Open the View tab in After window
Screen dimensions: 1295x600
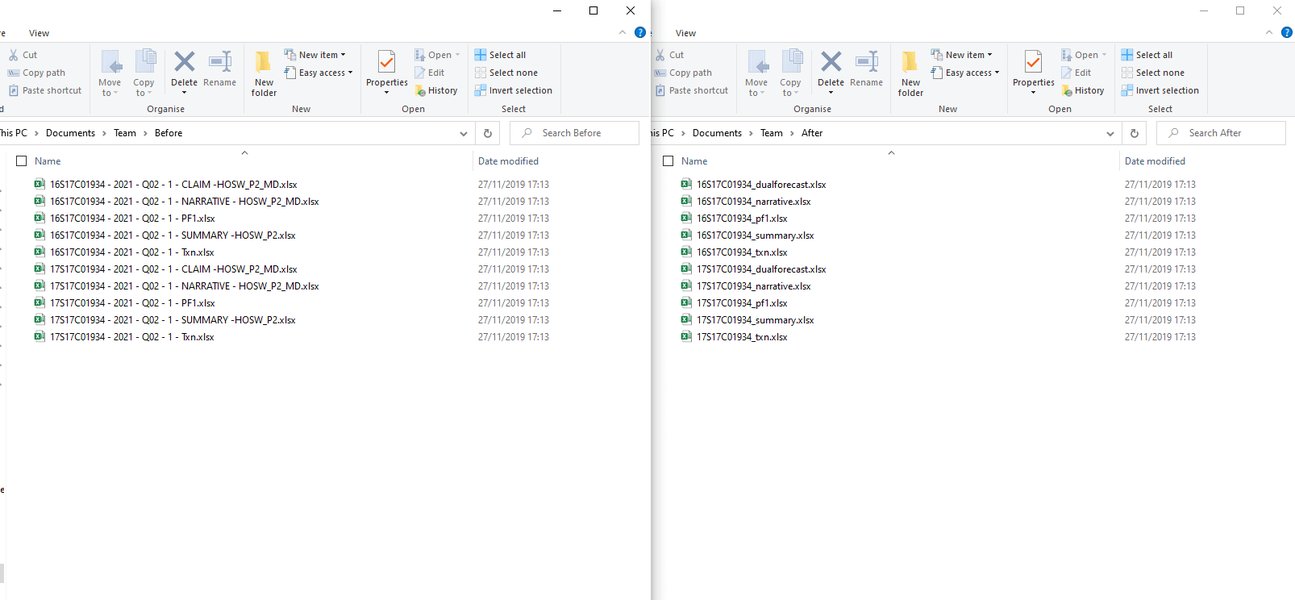(686, 33)
